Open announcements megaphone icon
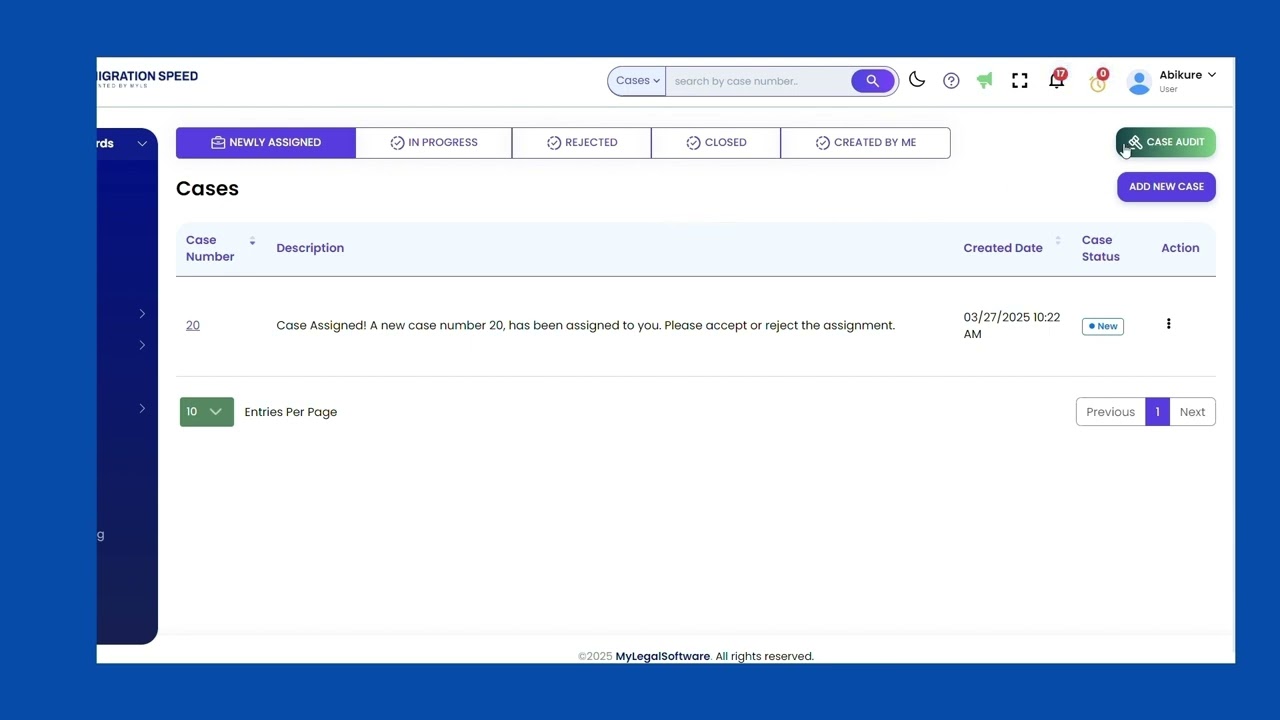Screen dimensions: 1280x720 coord(985,81)
